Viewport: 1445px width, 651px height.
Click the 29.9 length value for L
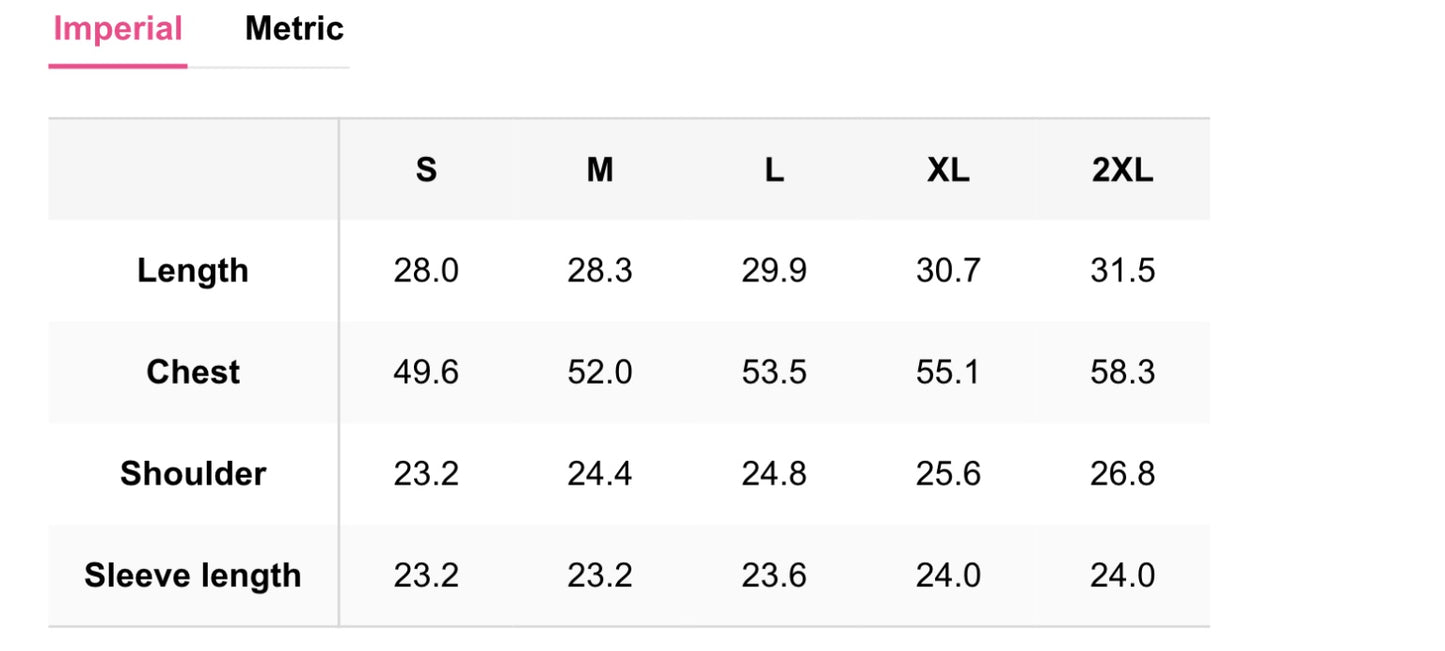click(774, 271)
